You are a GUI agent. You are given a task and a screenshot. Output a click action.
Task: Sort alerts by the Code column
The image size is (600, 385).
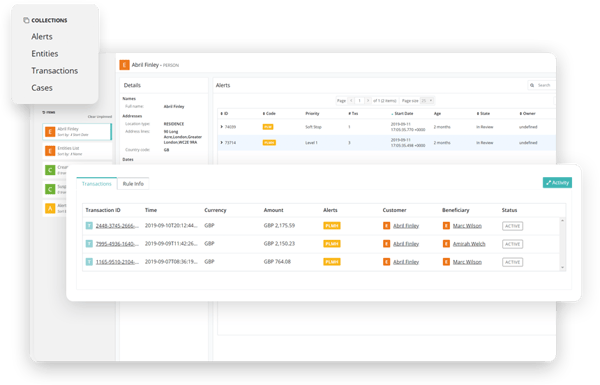point(269,114)
